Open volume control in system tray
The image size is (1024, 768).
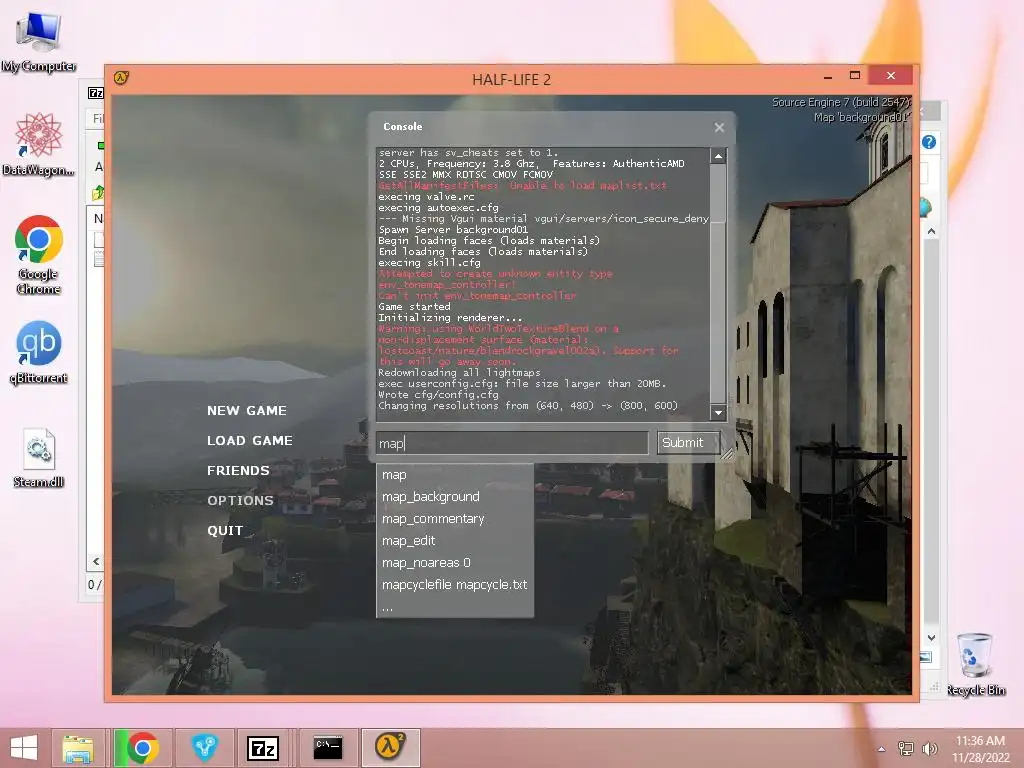(929, 748)
